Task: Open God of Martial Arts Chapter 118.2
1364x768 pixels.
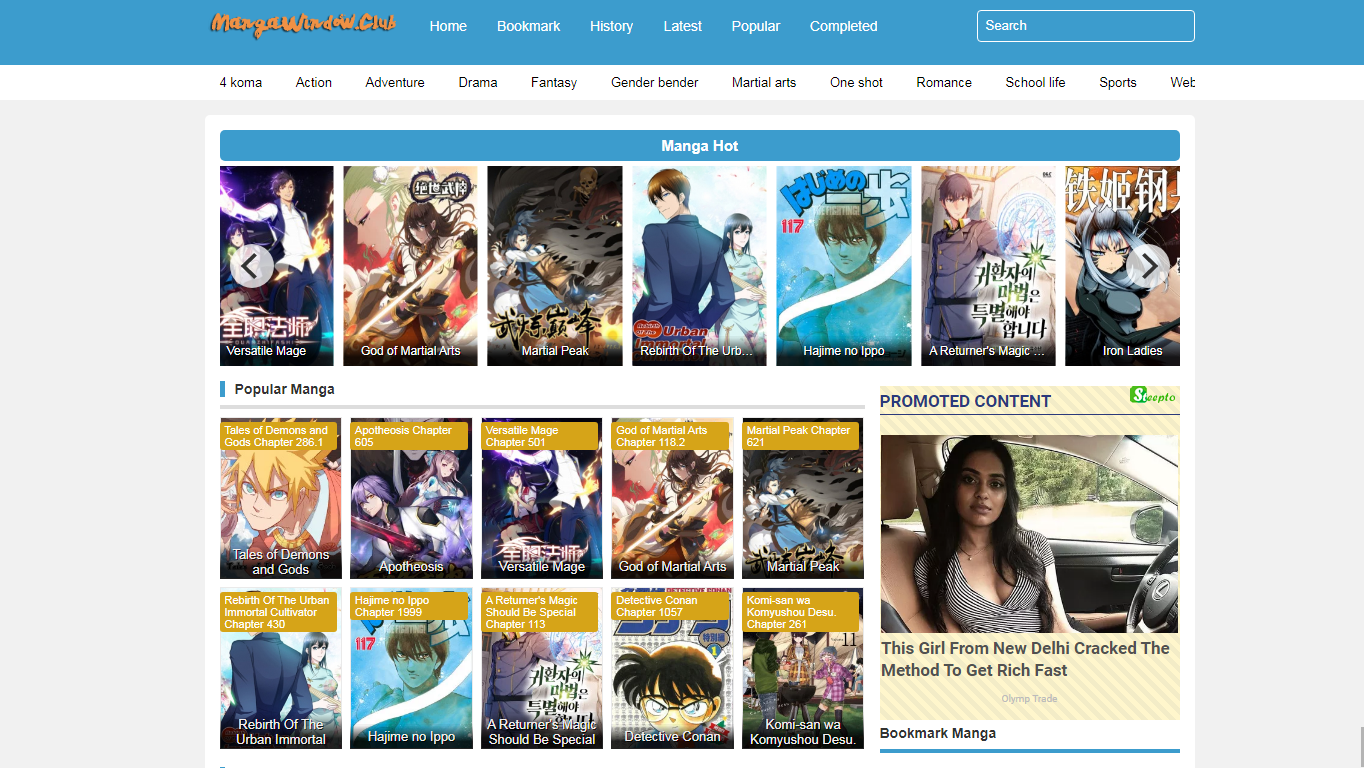Action: (x=670, y=436)
